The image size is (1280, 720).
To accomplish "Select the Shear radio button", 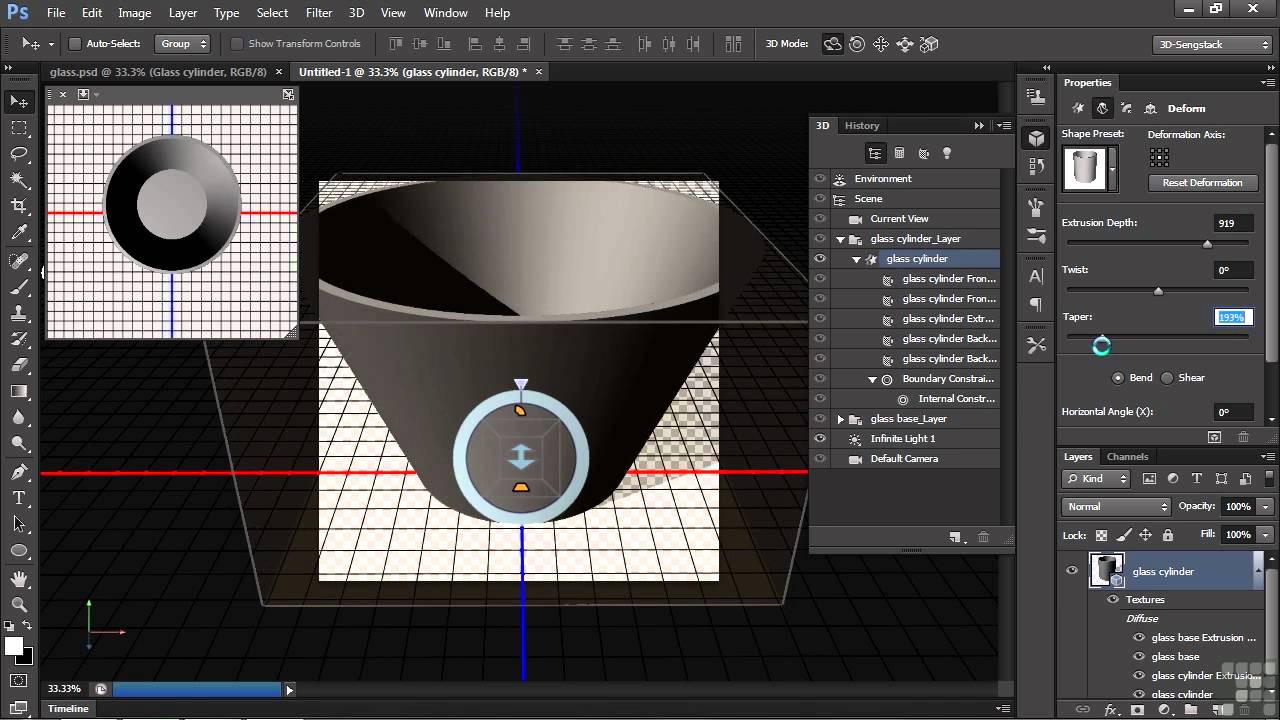I will point(1167,378).
